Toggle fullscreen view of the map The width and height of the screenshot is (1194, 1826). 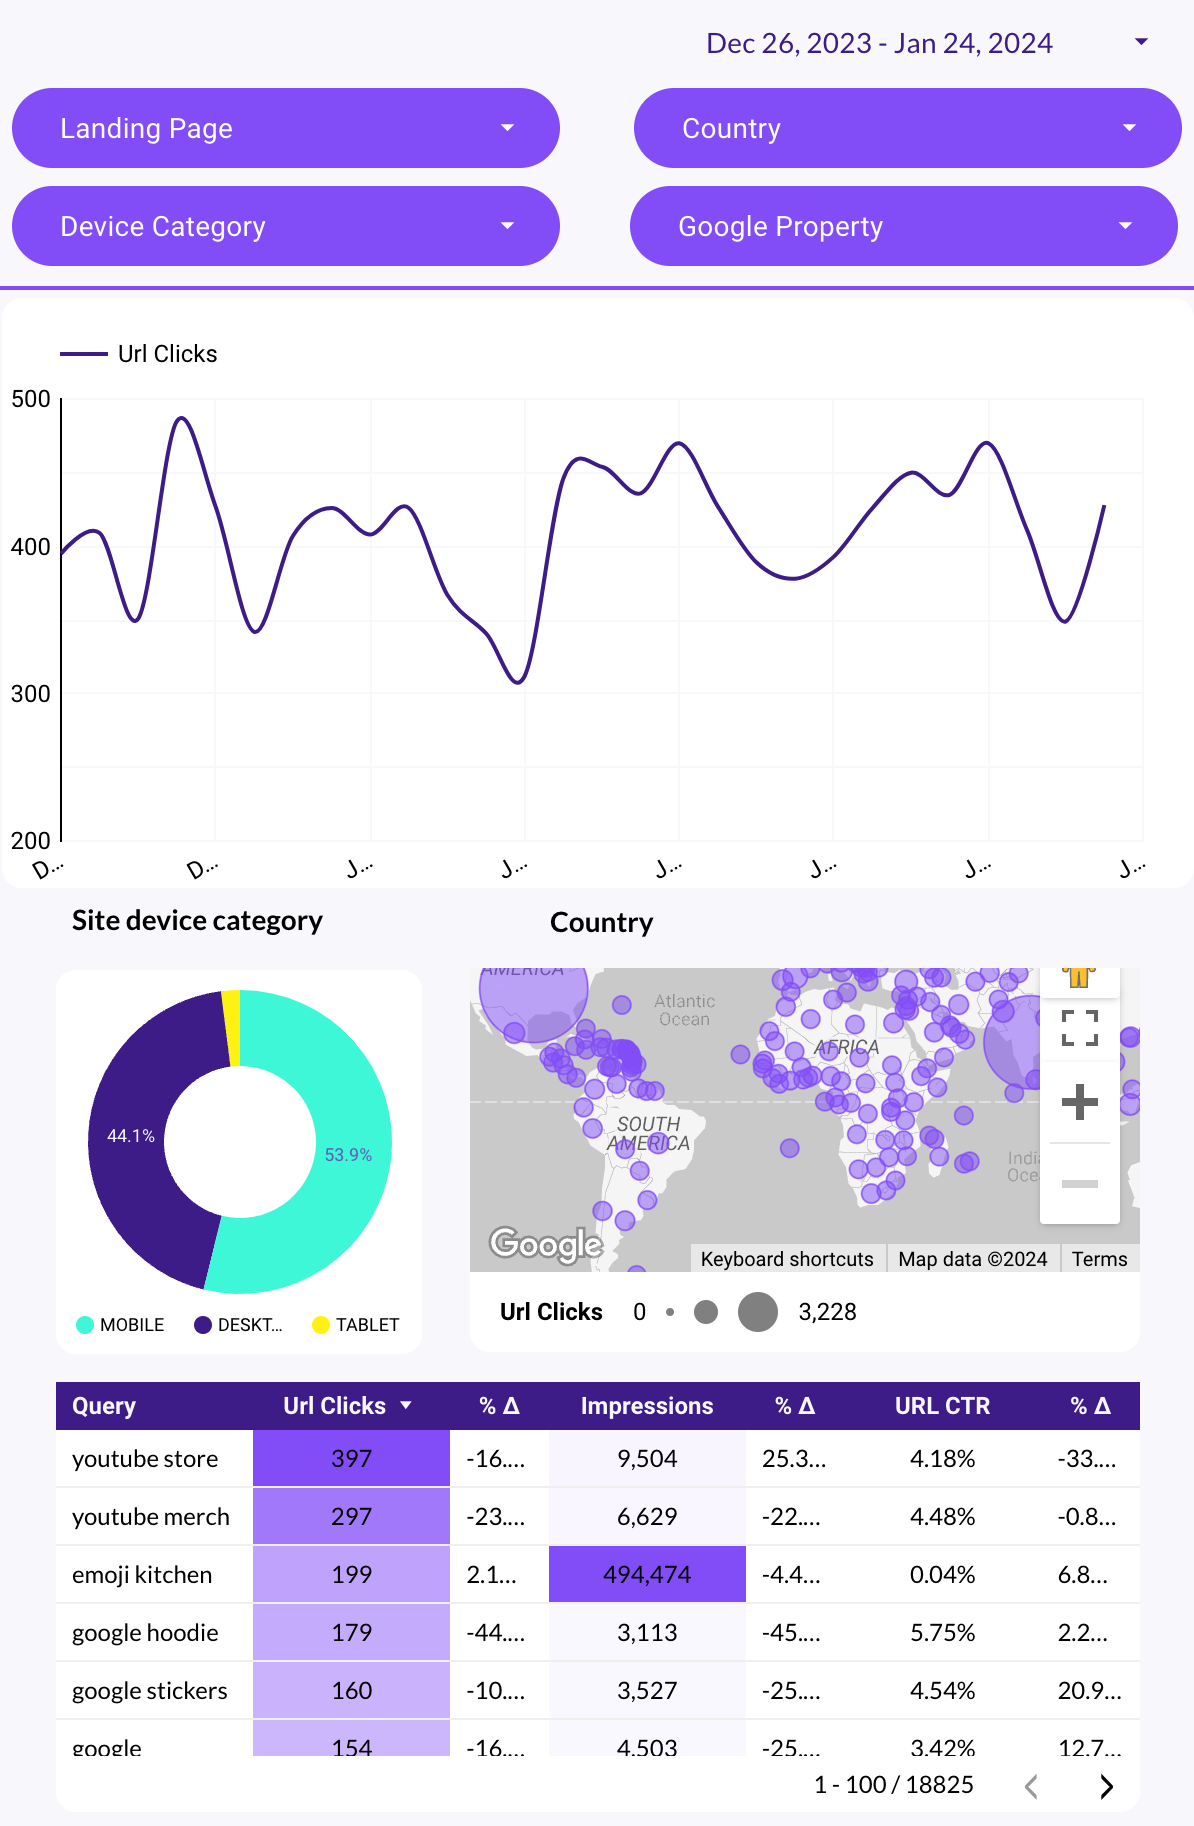coord(1079,1027)
